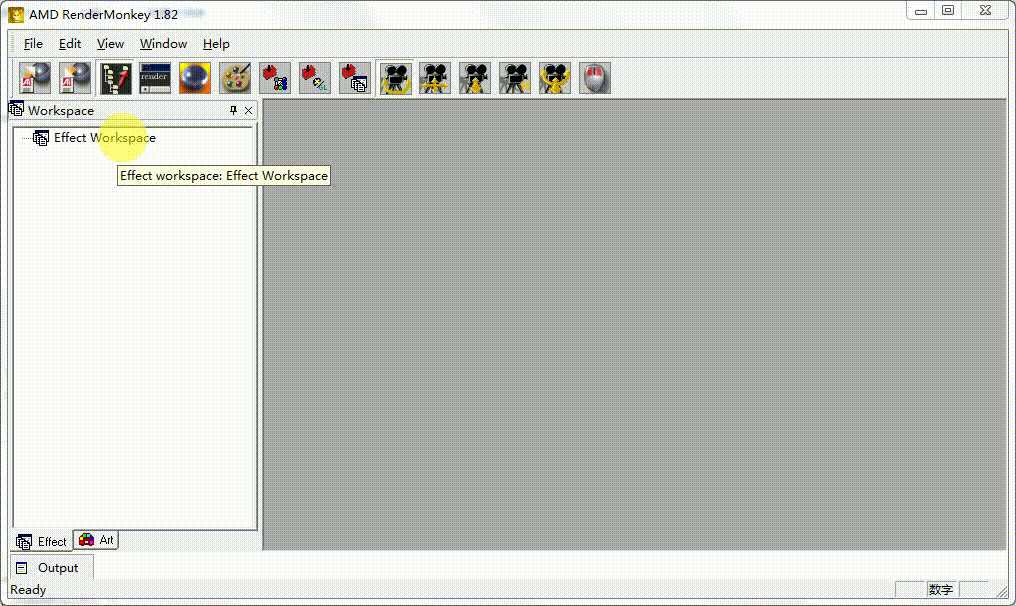The height and width of the screenshot is (606, 1016).
Task: Click the 'Ready' status bar text
Action: (x=28, y=590)
